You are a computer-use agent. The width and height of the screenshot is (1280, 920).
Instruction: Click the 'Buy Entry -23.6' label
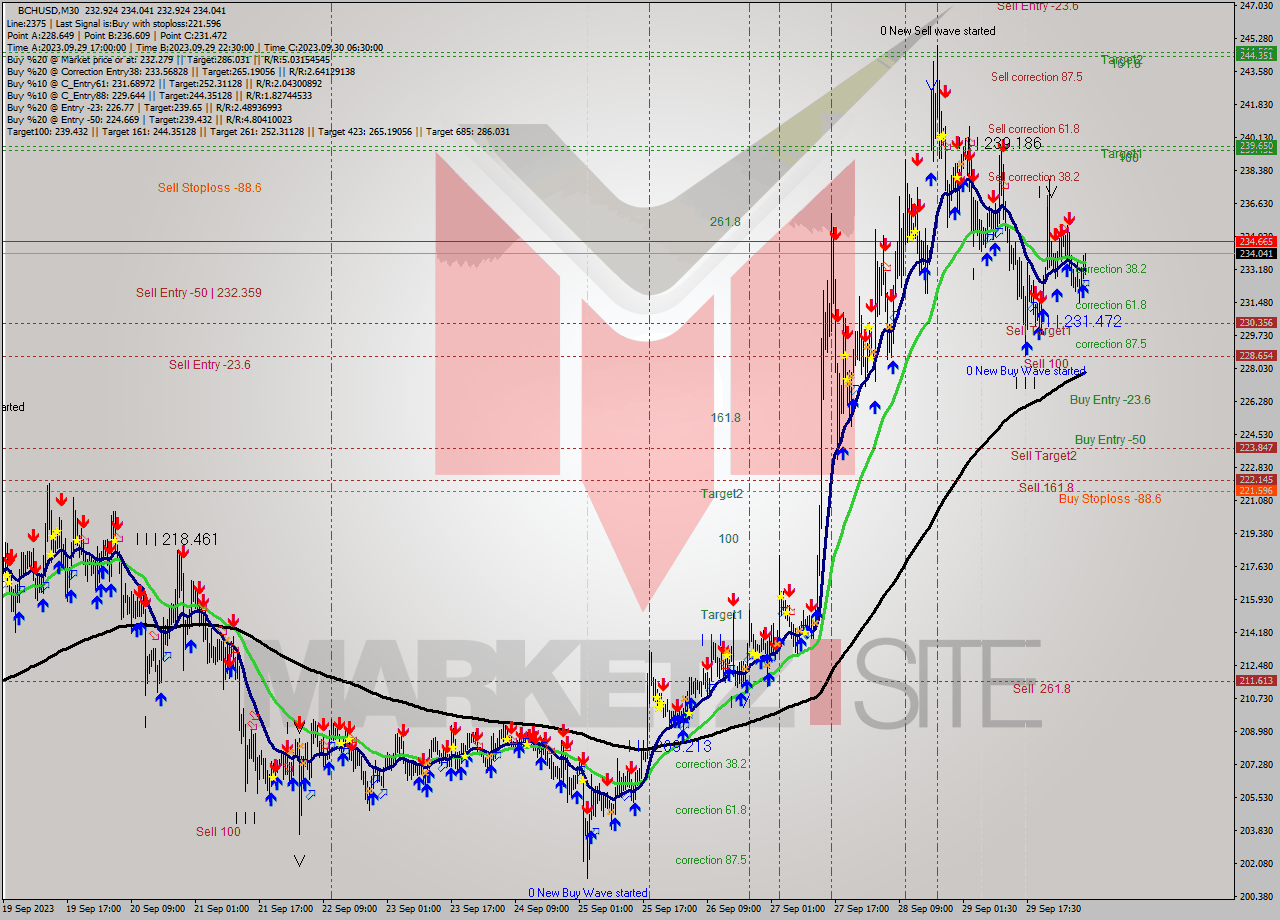[x=1110, y=399]
